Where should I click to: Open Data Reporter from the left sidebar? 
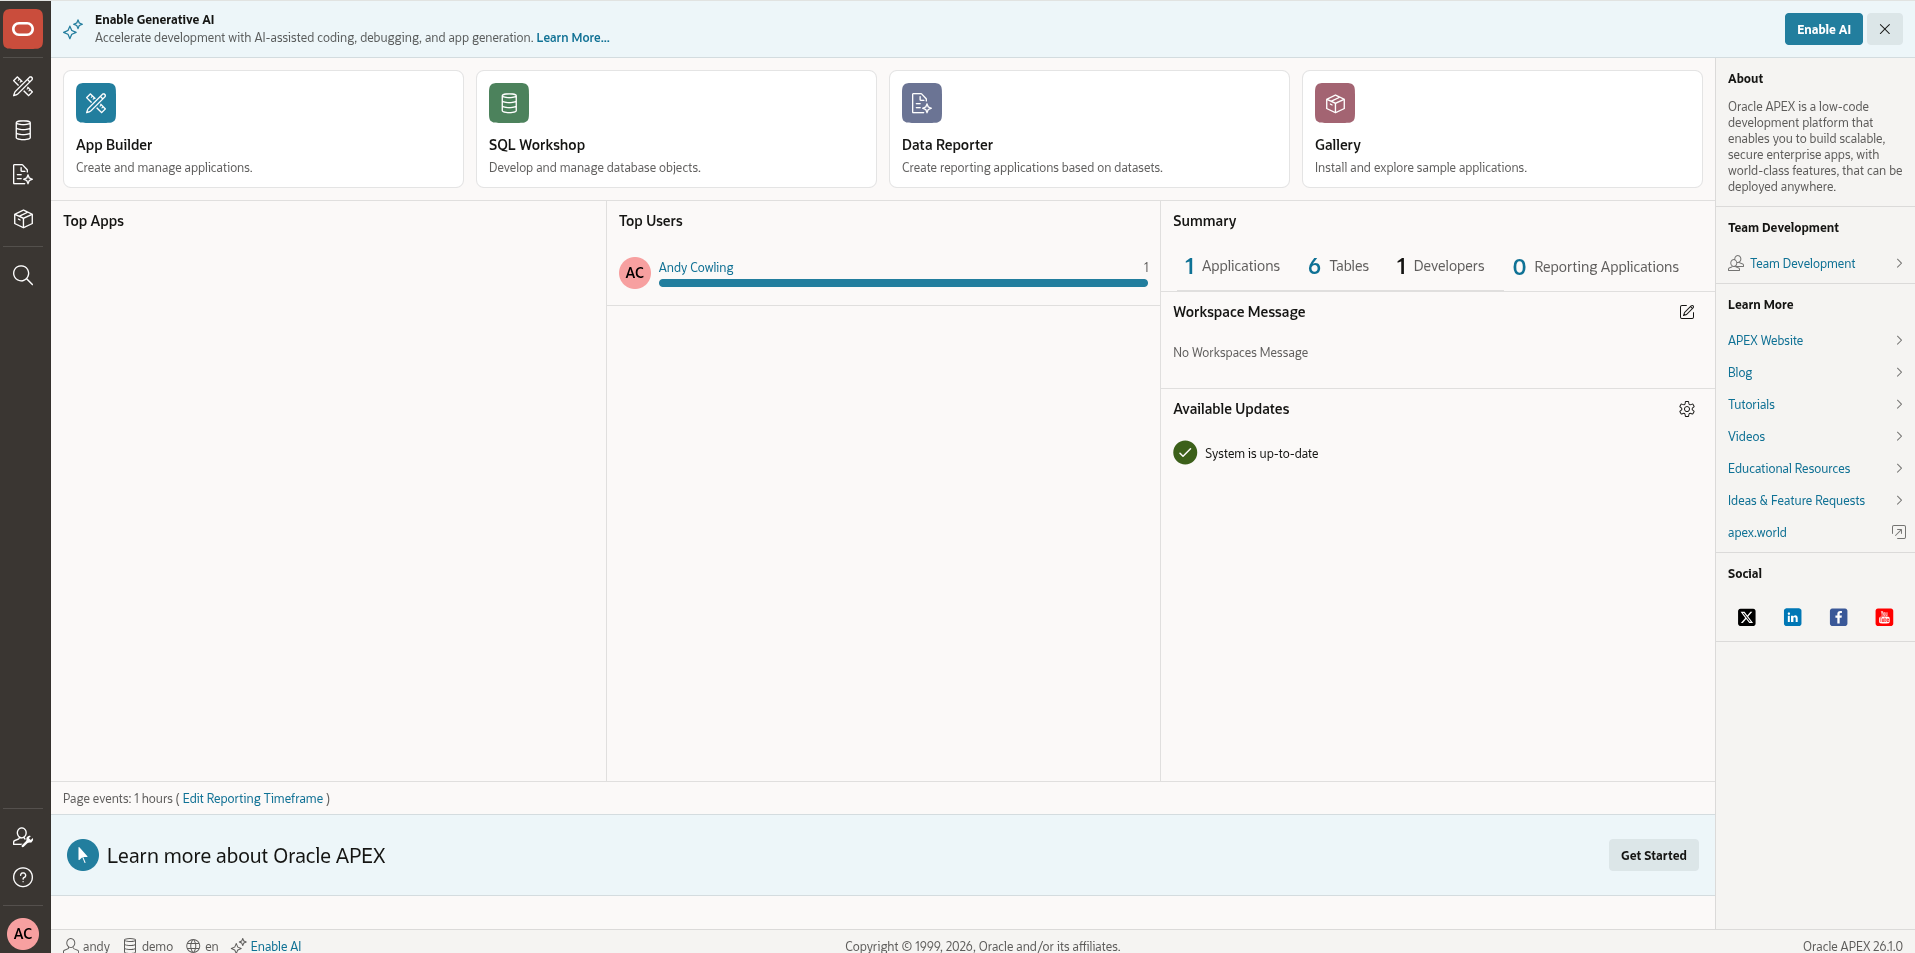tap(23, 175)
